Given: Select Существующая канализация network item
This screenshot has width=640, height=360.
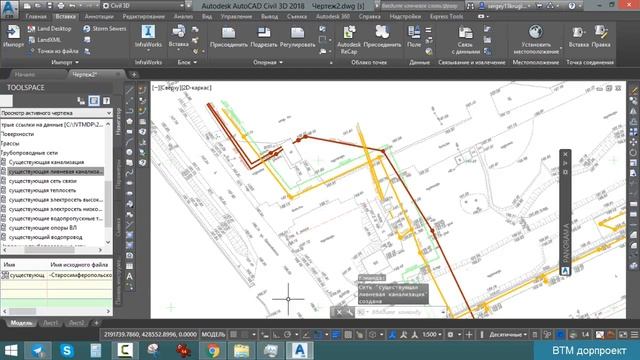Looking at the screenshot, I should point(46,162).
